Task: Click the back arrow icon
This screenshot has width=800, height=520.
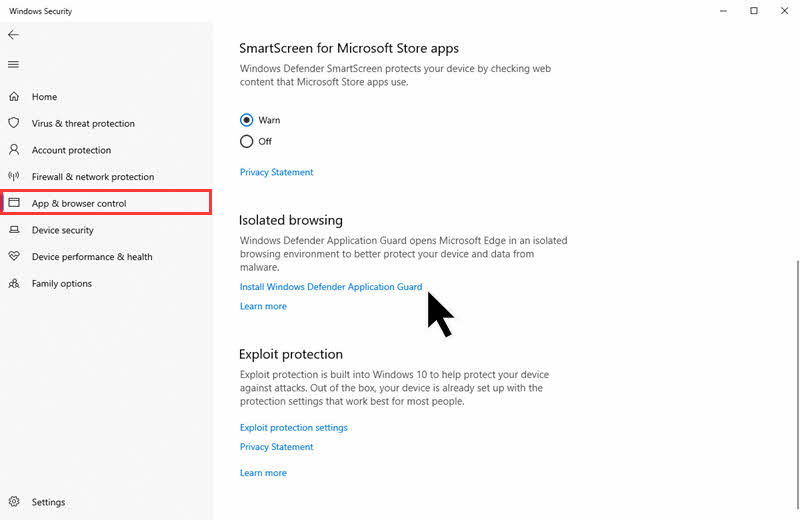Action: (14, 35)
